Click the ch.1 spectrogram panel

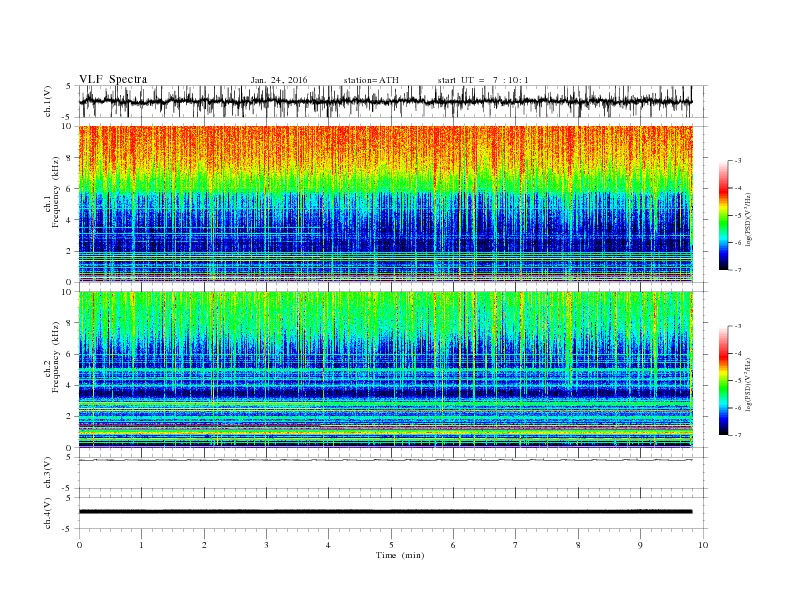pos(386,204)
